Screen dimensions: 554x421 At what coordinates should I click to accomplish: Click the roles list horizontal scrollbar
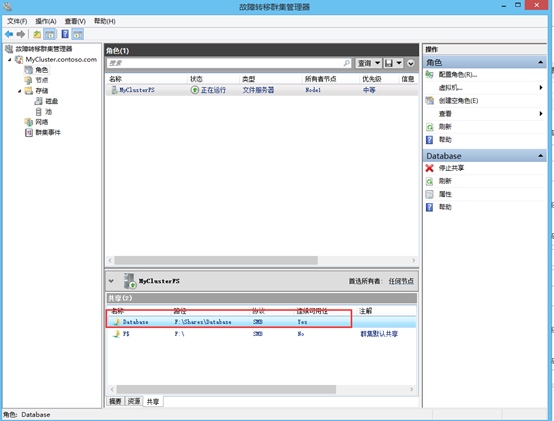point(216,260)
